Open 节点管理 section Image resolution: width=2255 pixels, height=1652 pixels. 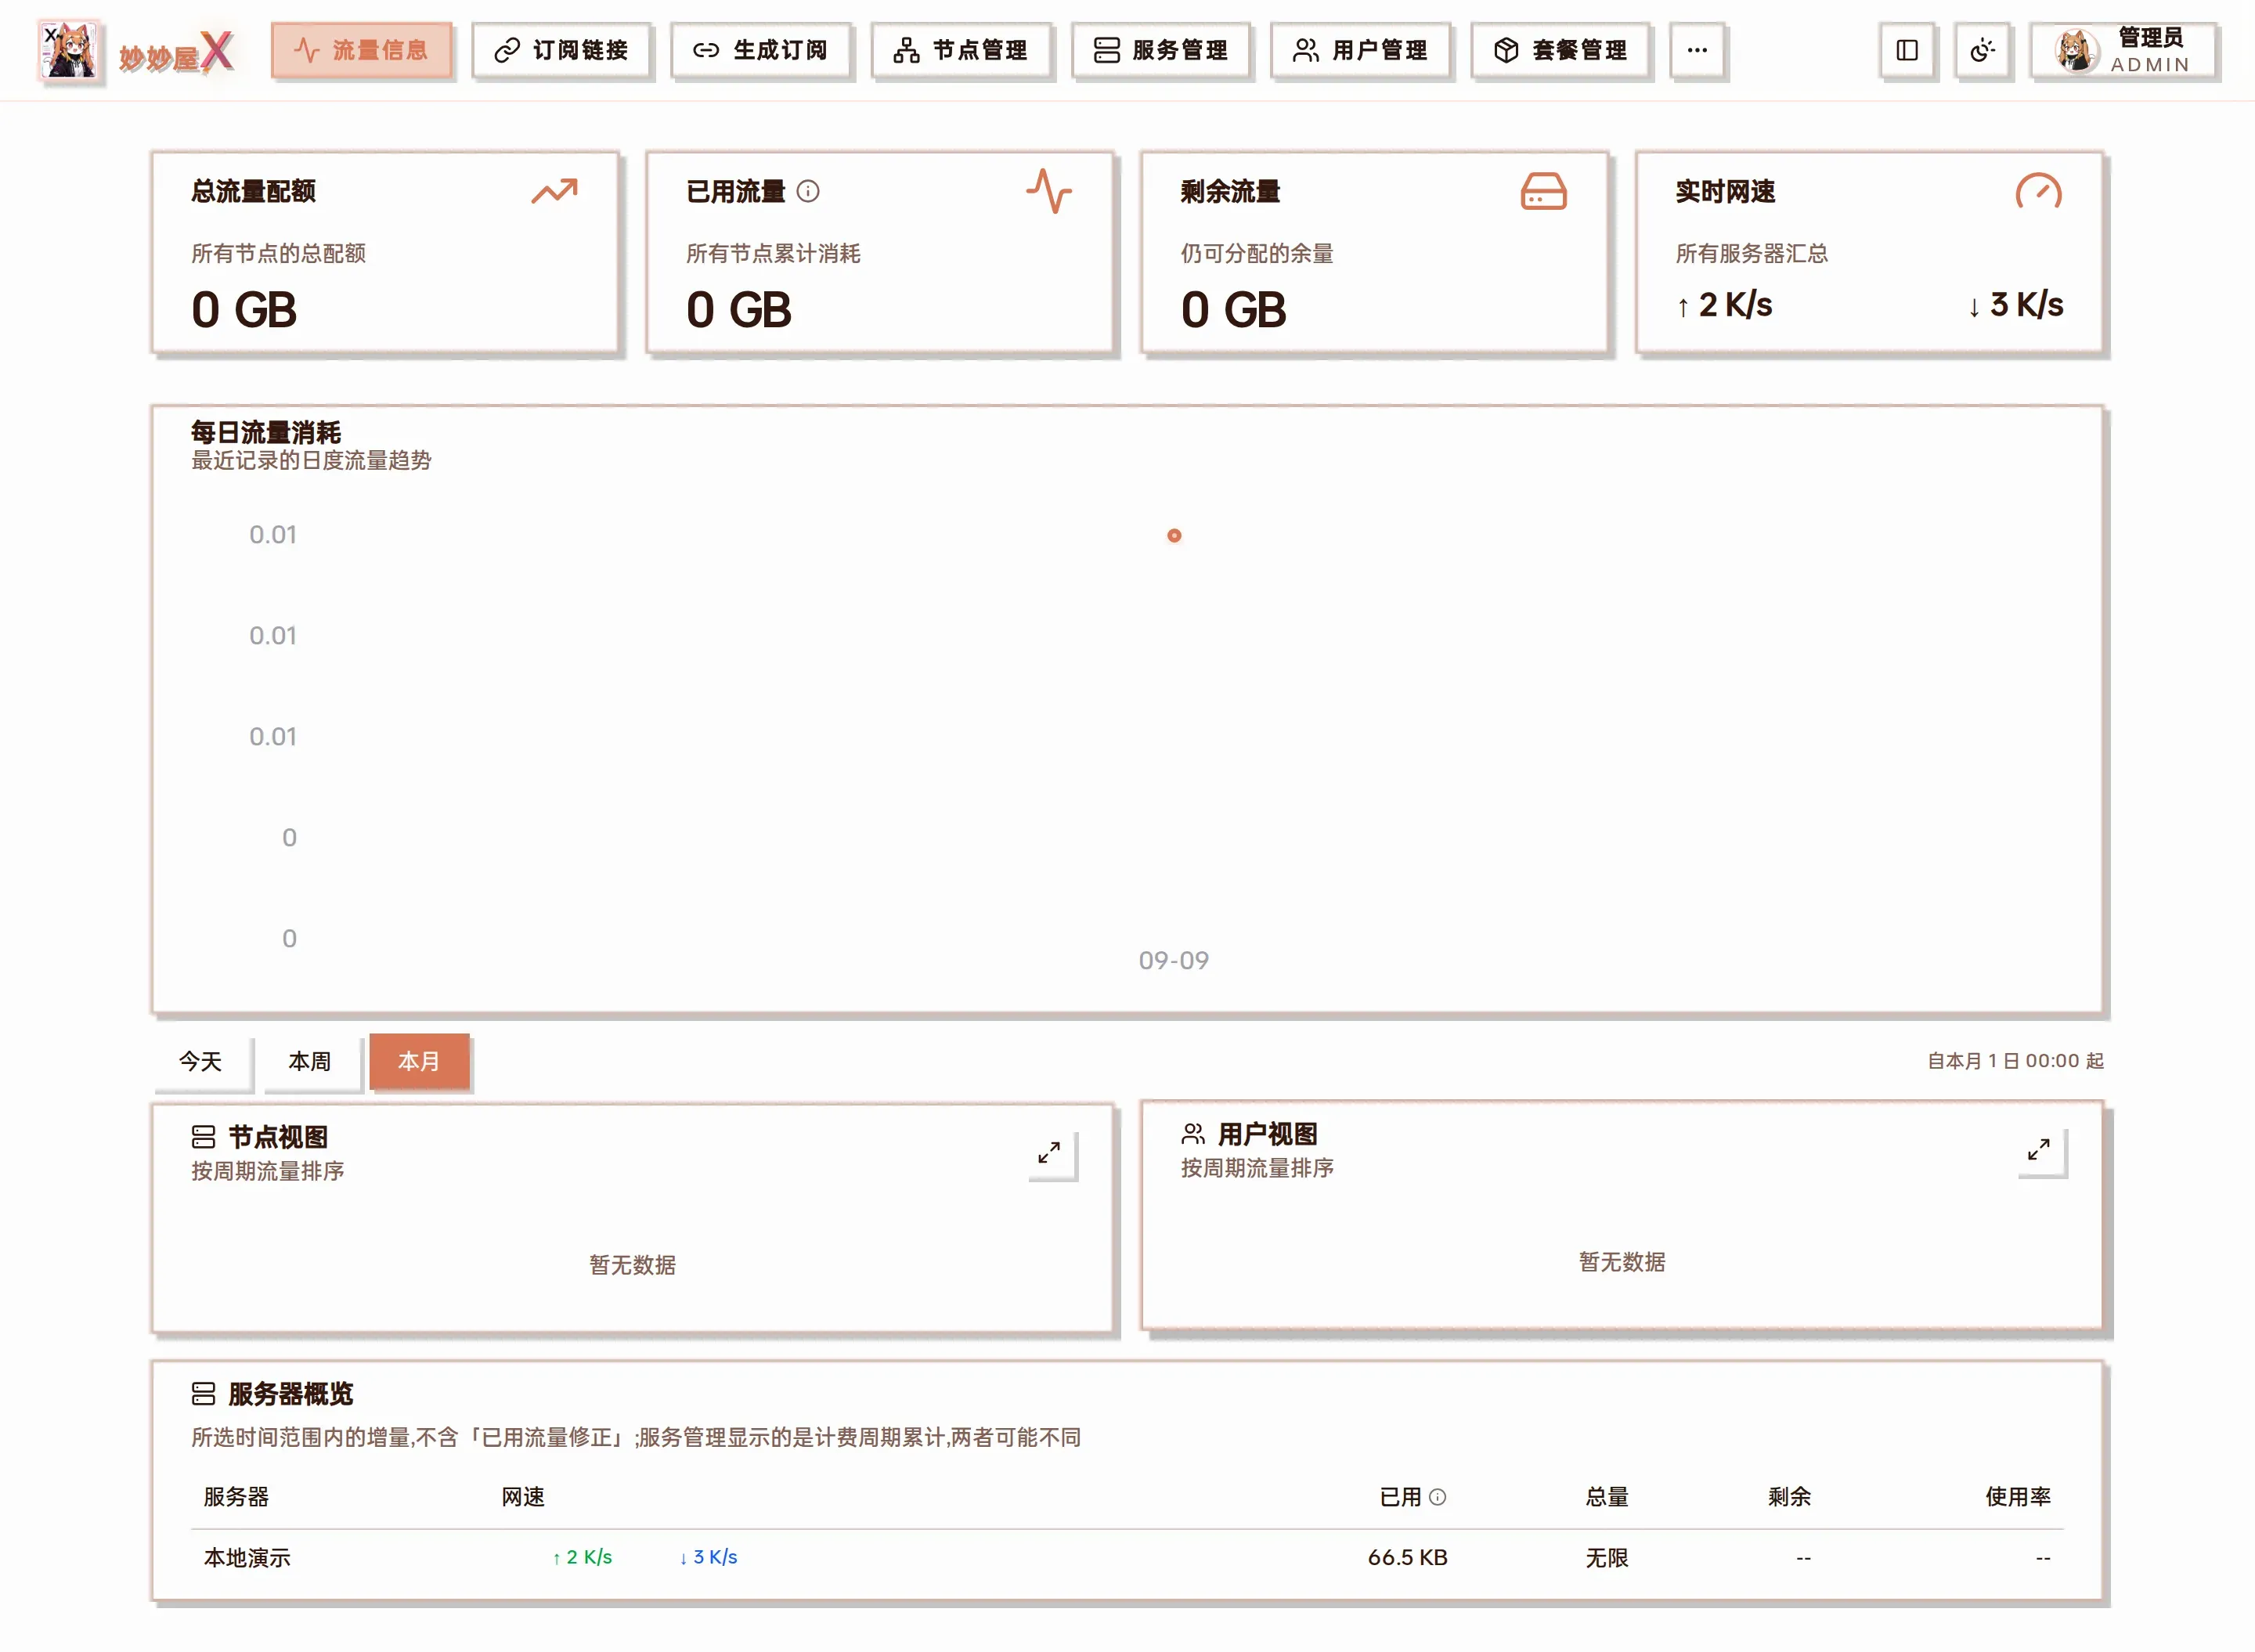[961, 50]
